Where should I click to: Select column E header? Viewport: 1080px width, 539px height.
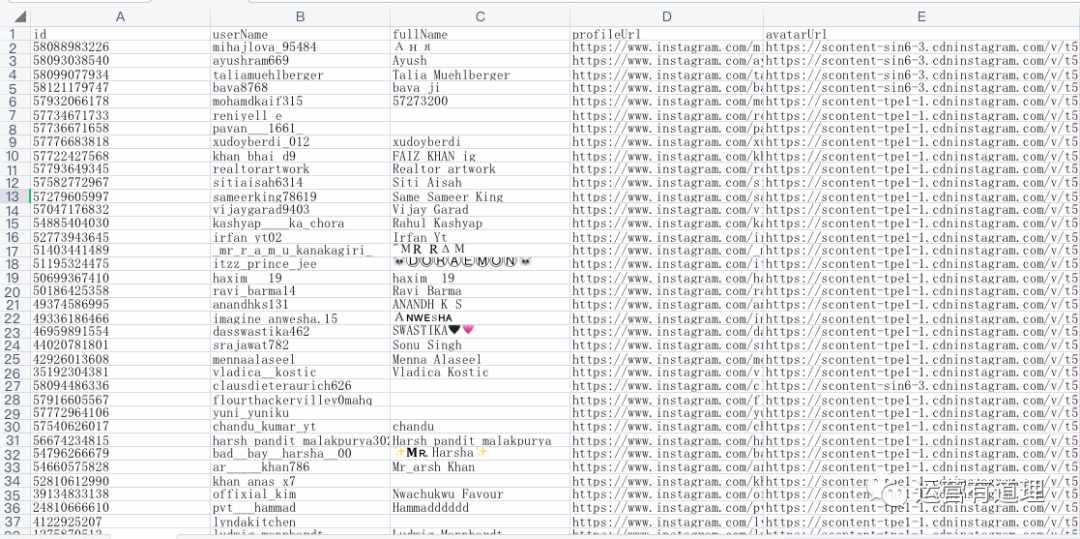point(922,17)
